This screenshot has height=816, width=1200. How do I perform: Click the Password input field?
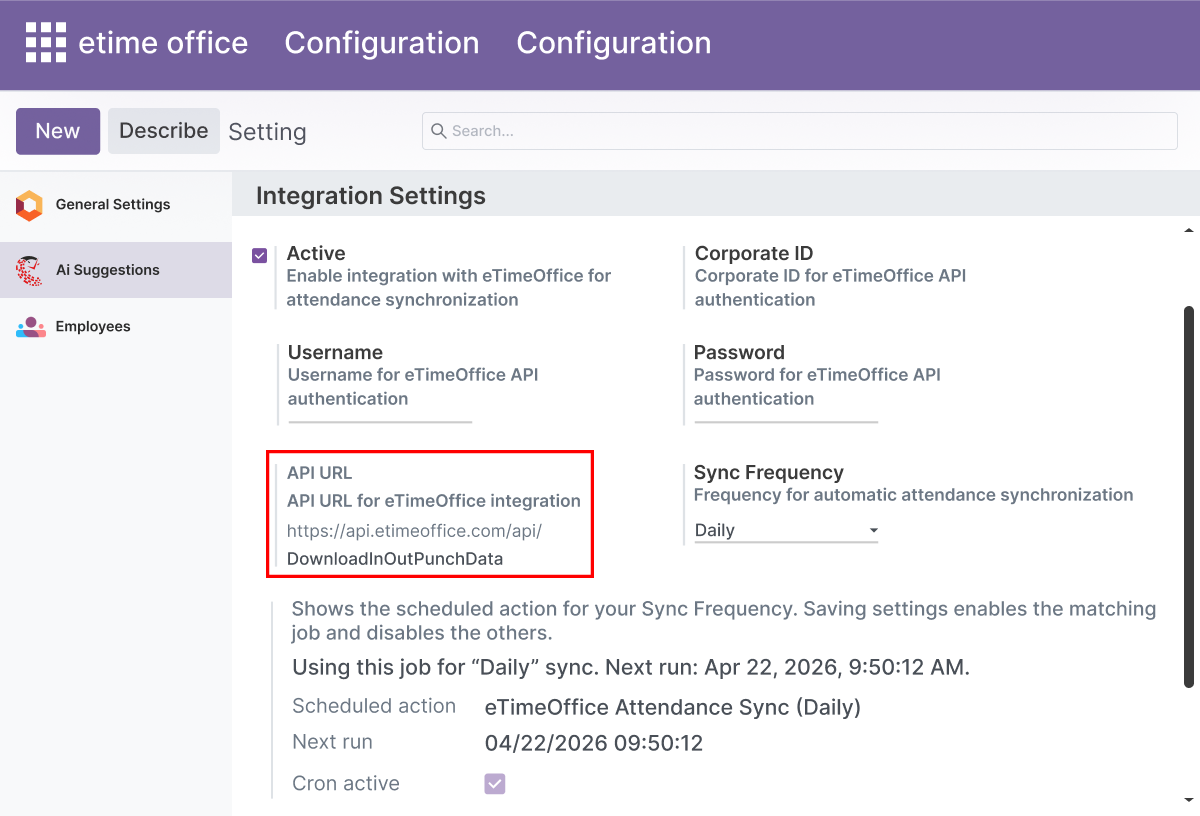(786, 413)
